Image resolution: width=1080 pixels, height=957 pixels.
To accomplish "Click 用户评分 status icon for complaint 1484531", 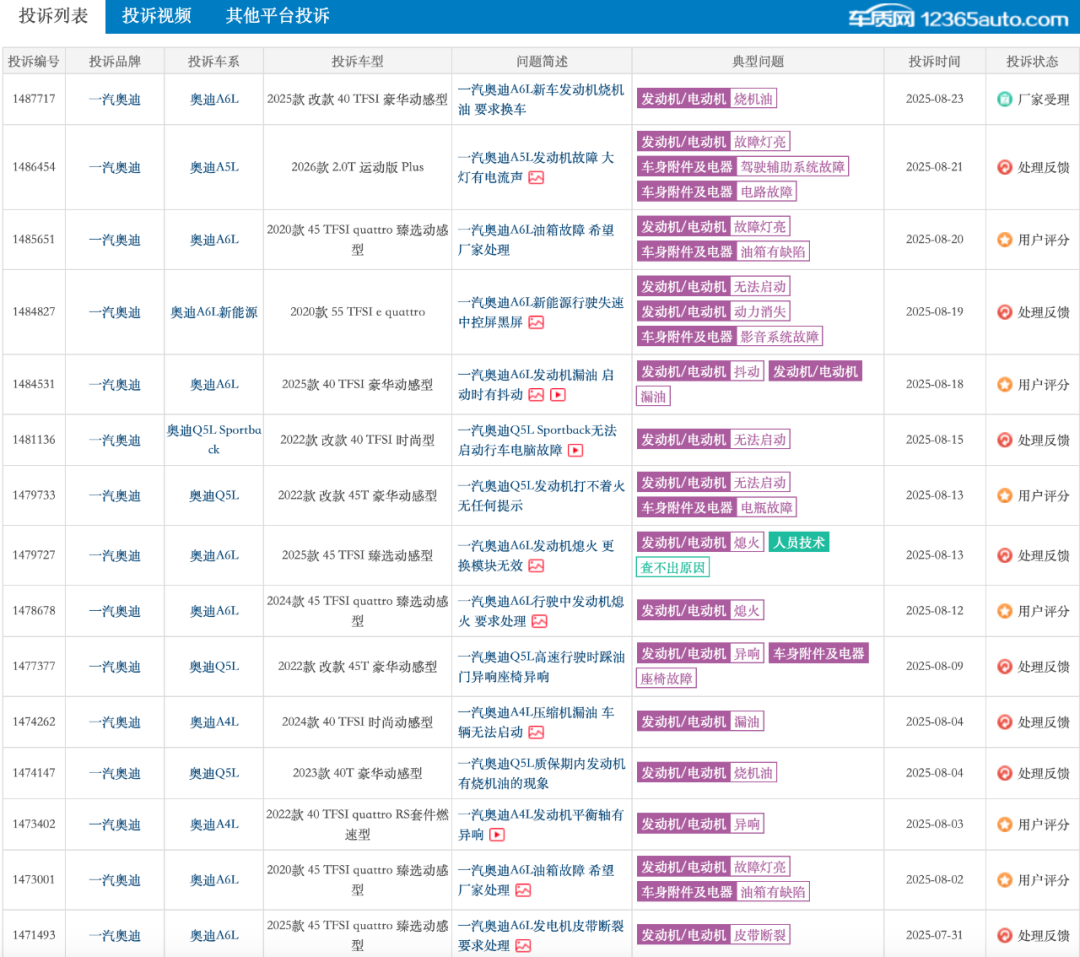I will (1004, 384).
